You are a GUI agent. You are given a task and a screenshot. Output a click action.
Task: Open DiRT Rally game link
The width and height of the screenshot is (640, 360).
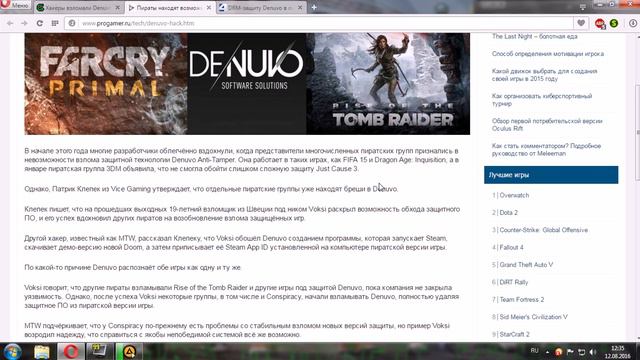(x=513, y=282)
